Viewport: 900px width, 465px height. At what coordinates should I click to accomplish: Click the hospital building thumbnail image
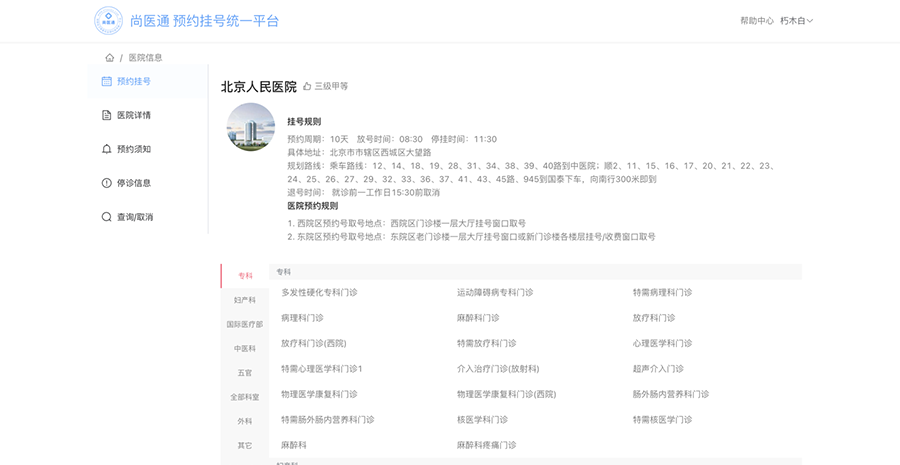pos(251,127)
